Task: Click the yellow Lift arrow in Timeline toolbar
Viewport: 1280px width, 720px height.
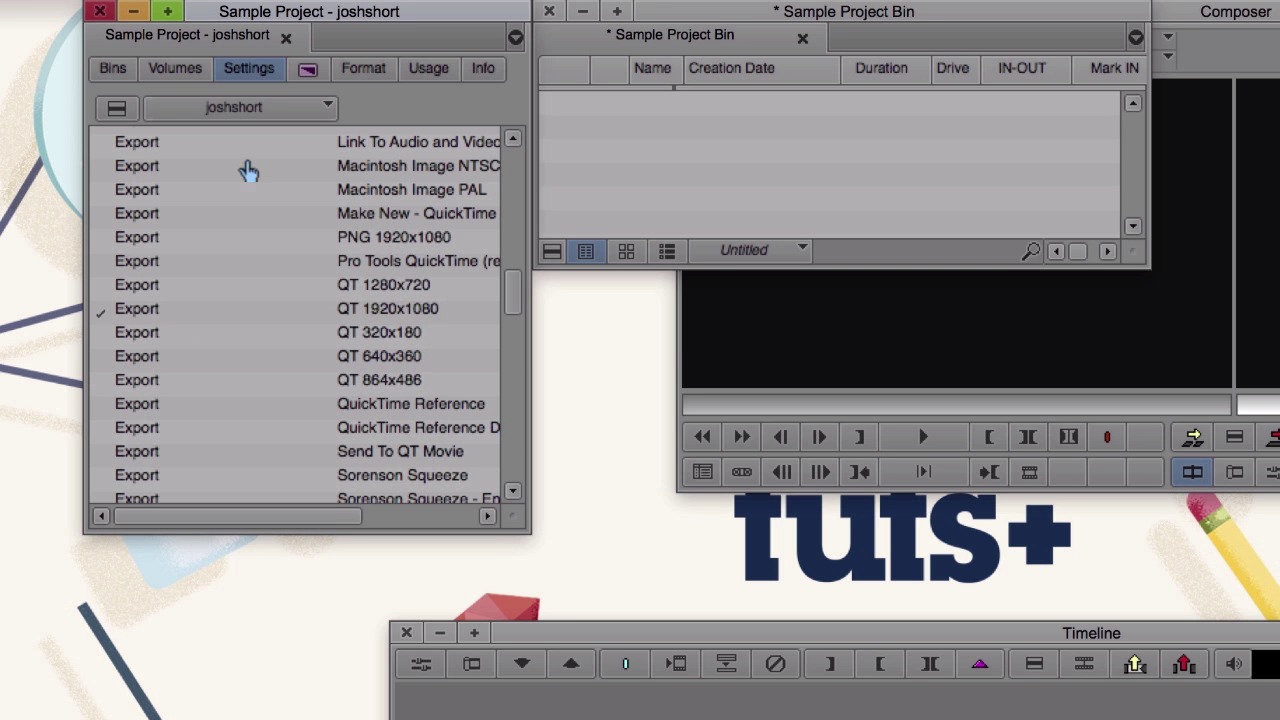Action: click(1134, 664)
